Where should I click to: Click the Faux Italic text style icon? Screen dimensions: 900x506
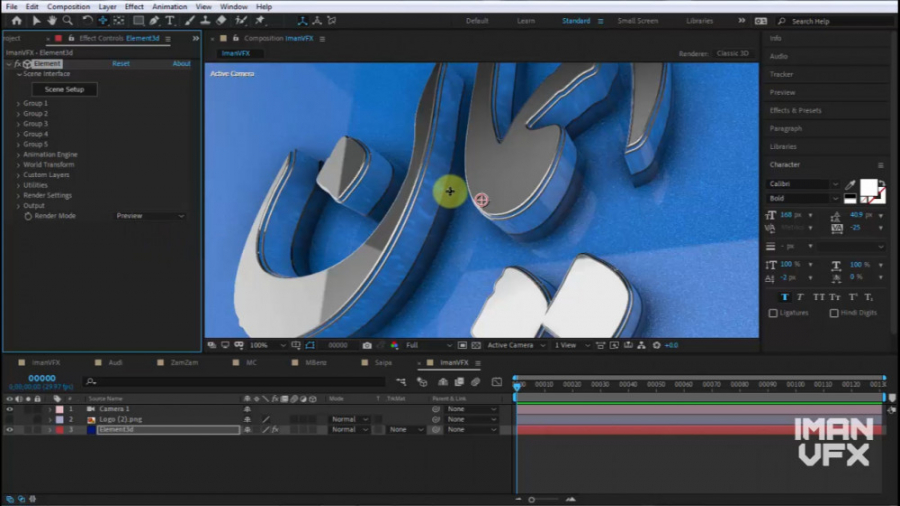pyautogui.click(x=802, y=297)
